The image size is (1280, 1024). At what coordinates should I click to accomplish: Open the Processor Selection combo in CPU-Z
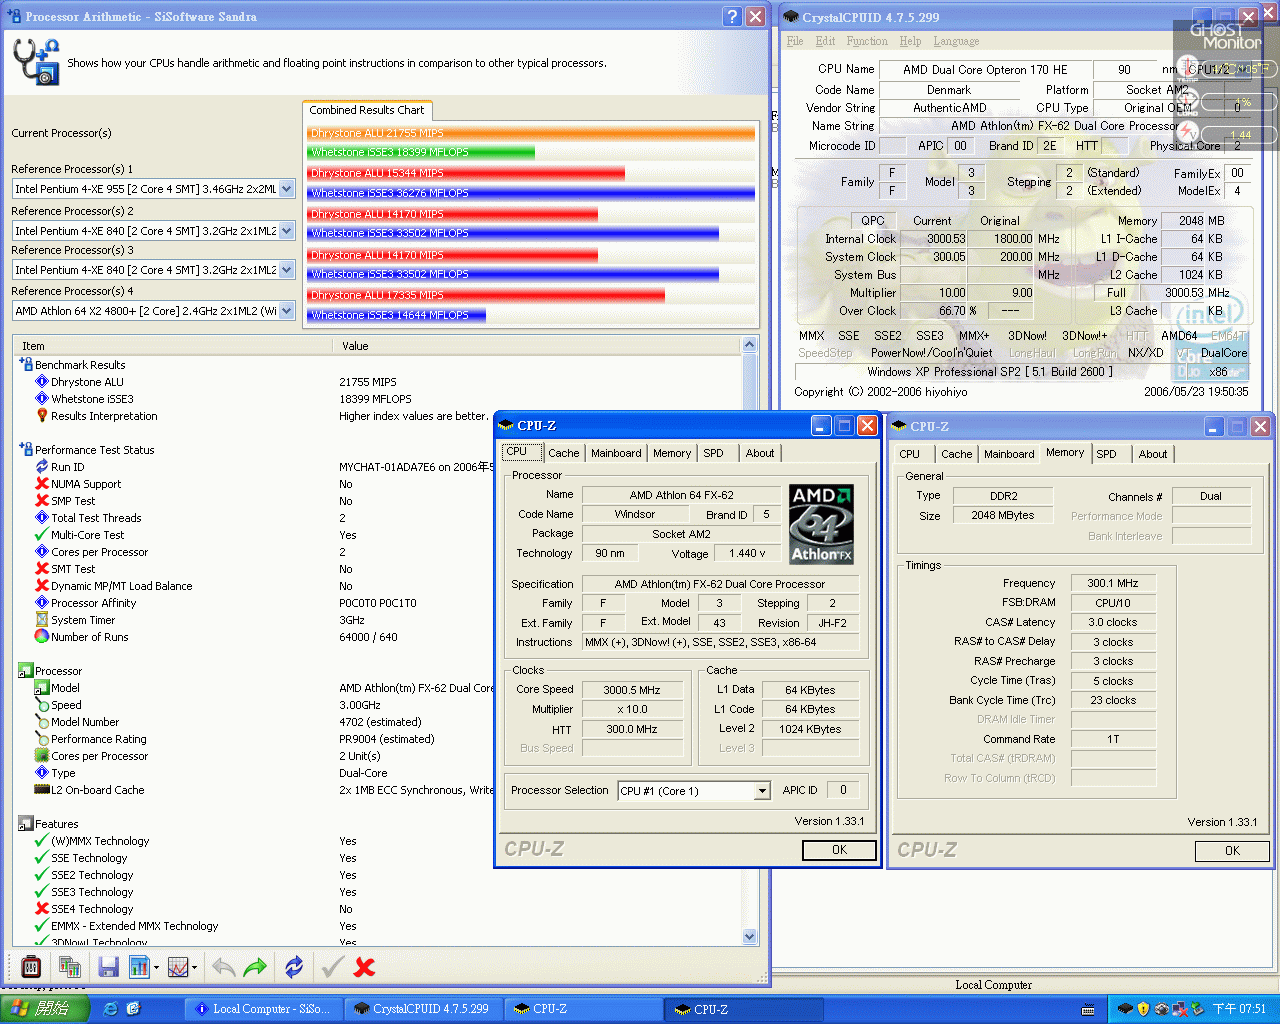pyautogui.click(x=762, y=791)
